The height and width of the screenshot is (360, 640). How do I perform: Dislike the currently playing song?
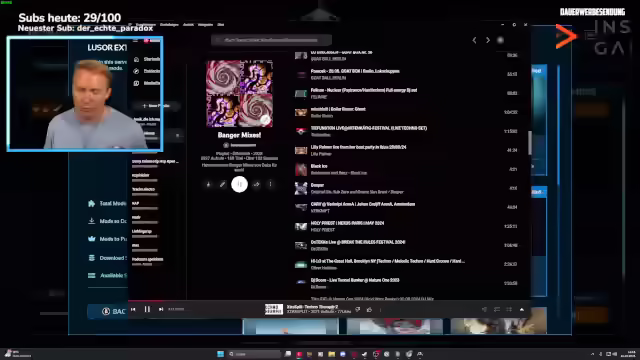point(358,310)
